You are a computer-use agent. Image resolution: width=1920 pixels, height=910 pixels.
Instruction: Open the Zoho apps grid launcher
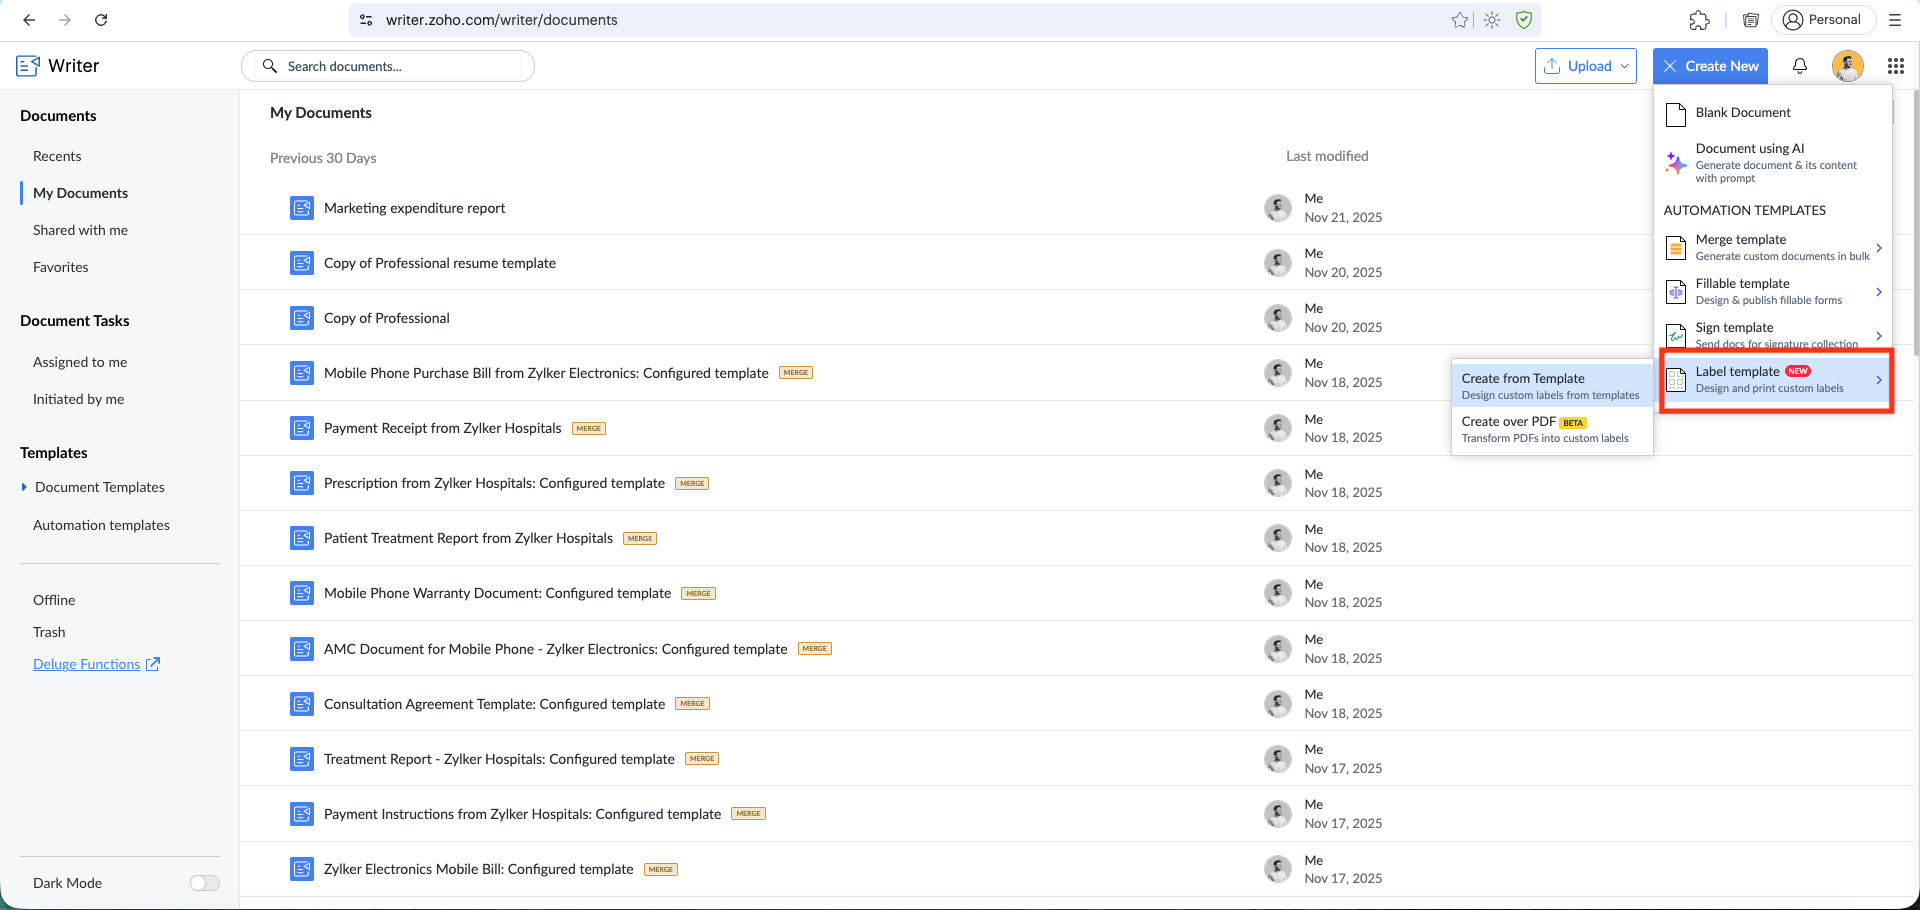(x=1895, y=66)
